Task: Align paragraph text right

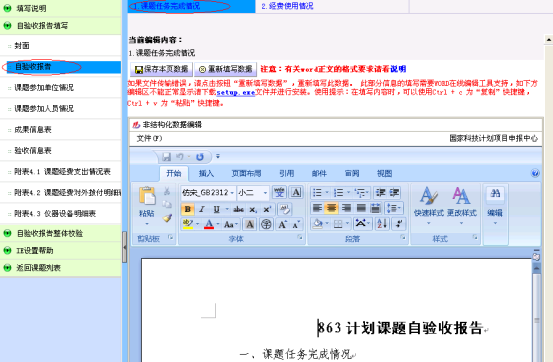Action: click(x=346, y=208)
